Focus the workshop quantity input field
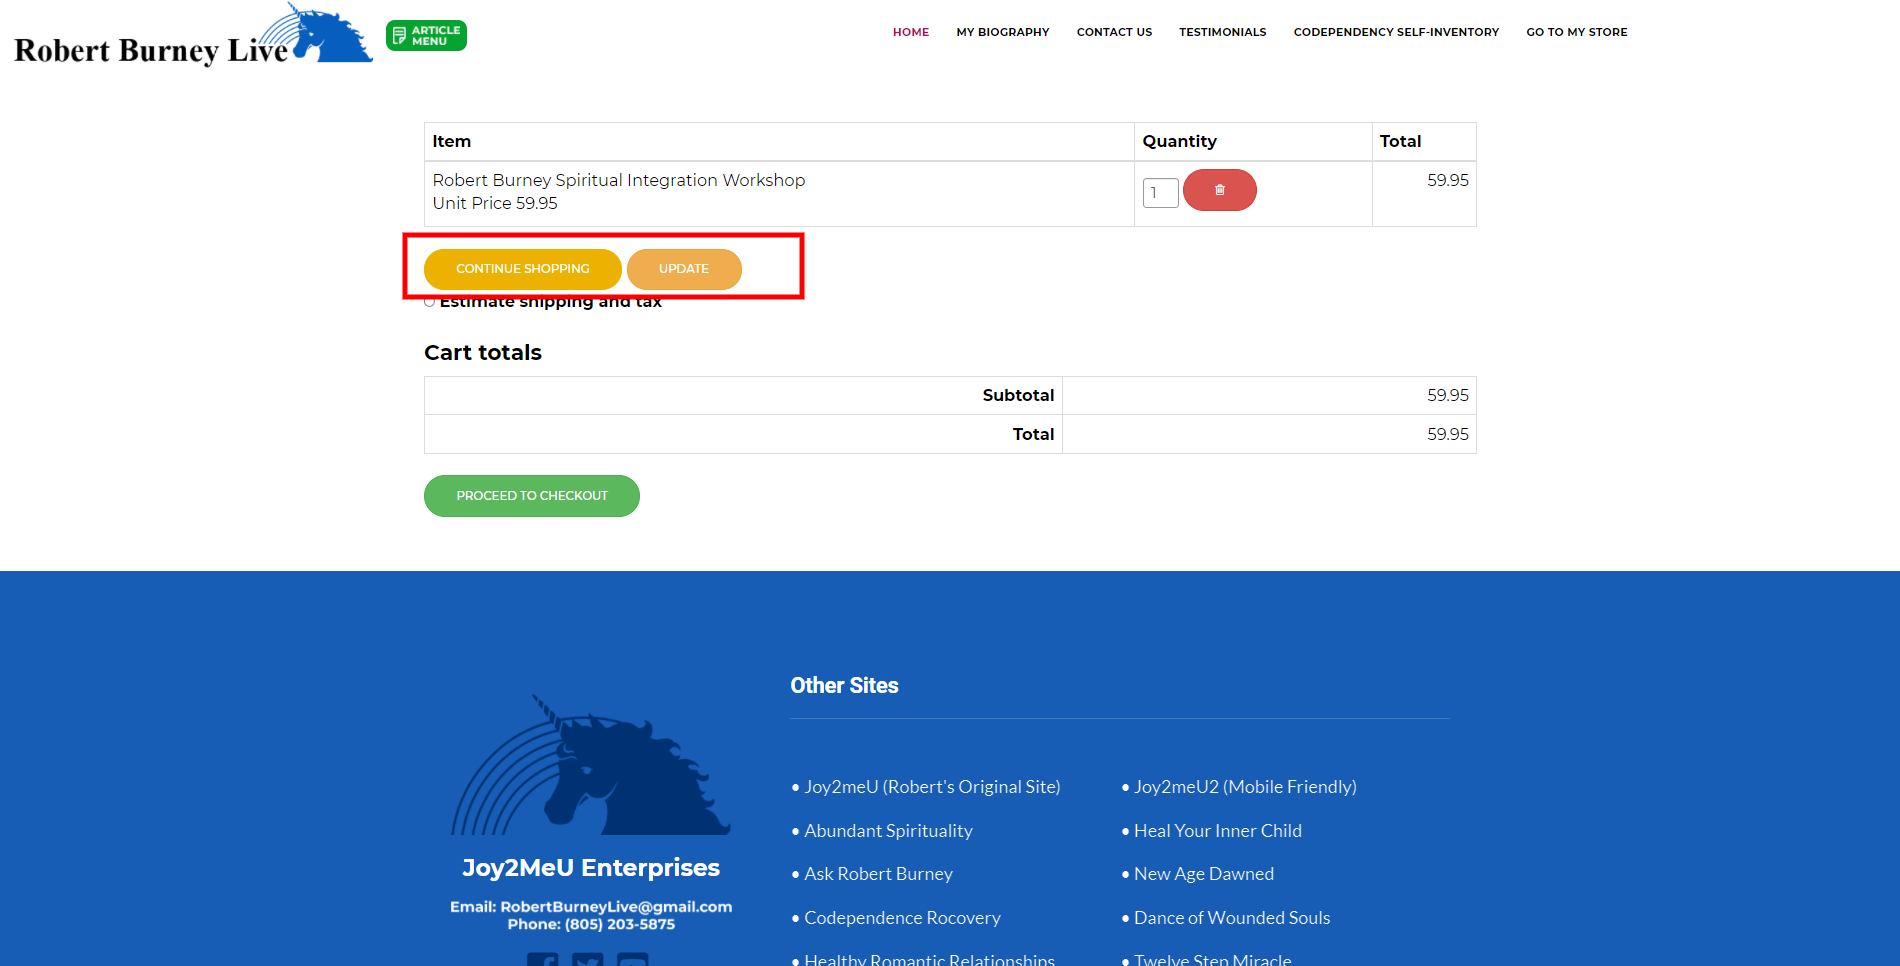This screenshot has height=966, width=1900. tap(1159, 193)
